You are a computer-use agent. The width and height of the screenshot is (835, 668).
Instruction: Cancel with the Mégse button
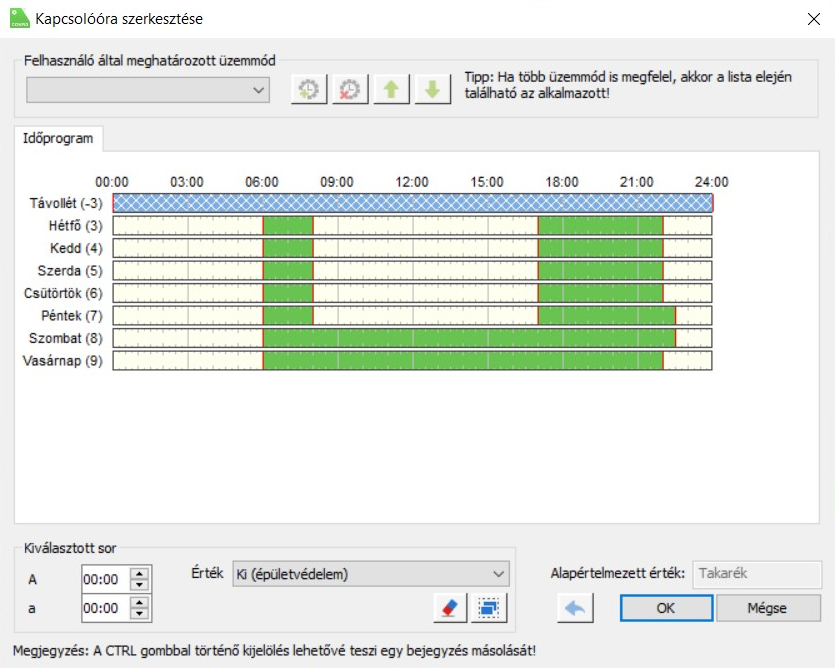point(767,608)
